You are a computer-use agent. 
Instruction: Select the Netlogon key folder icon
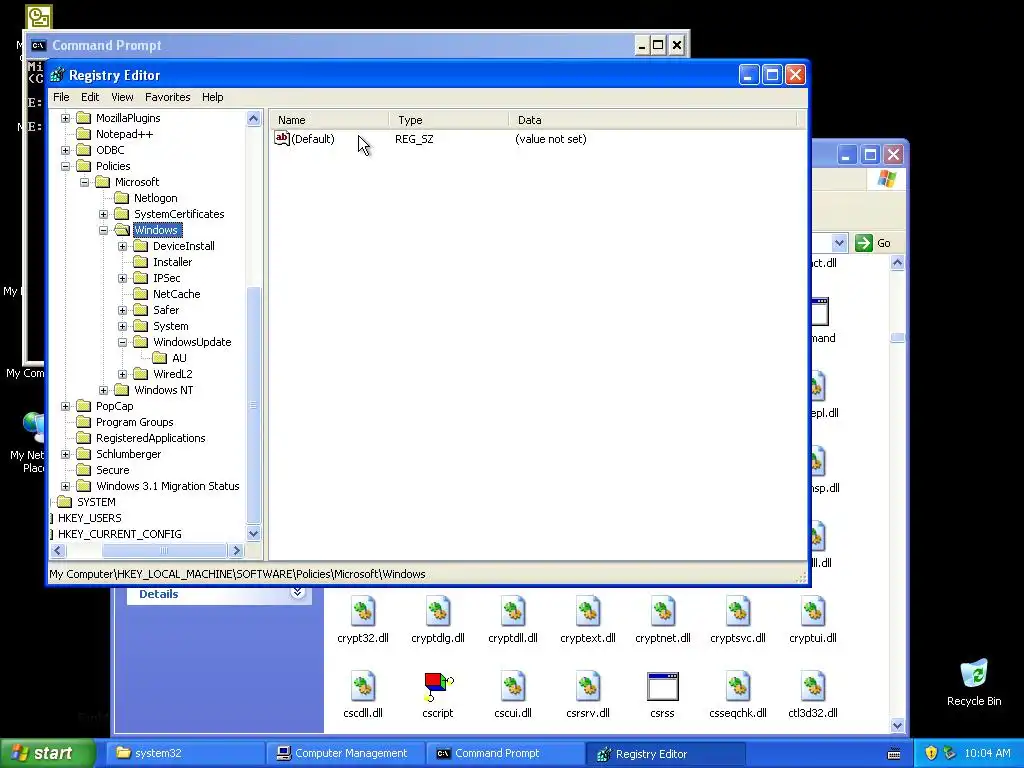click(x=121, y=198)
